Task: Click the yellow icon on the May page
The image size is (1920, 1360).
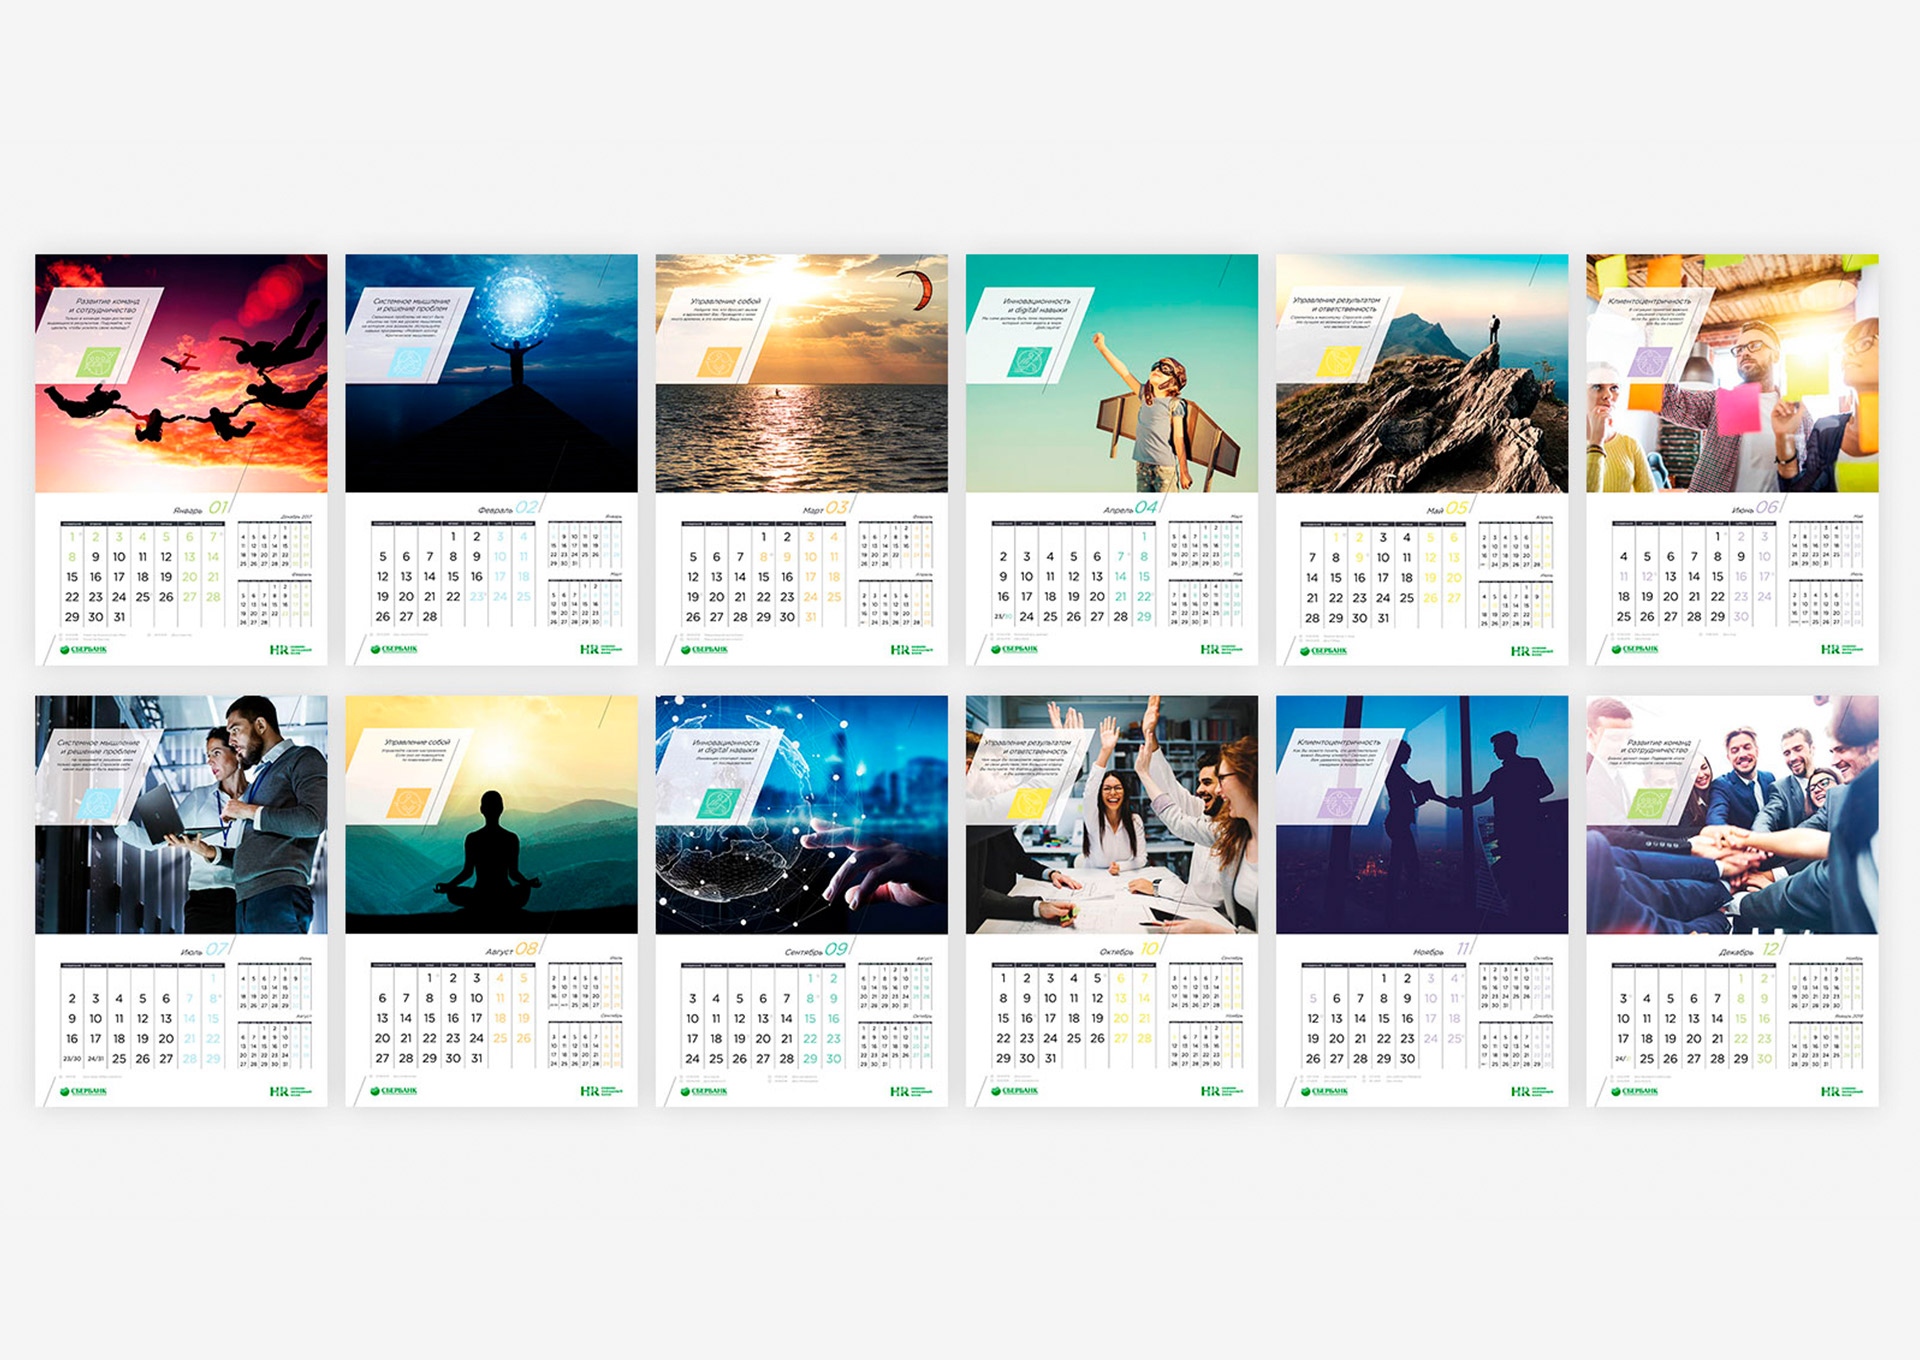Action: click(1338, 362)
